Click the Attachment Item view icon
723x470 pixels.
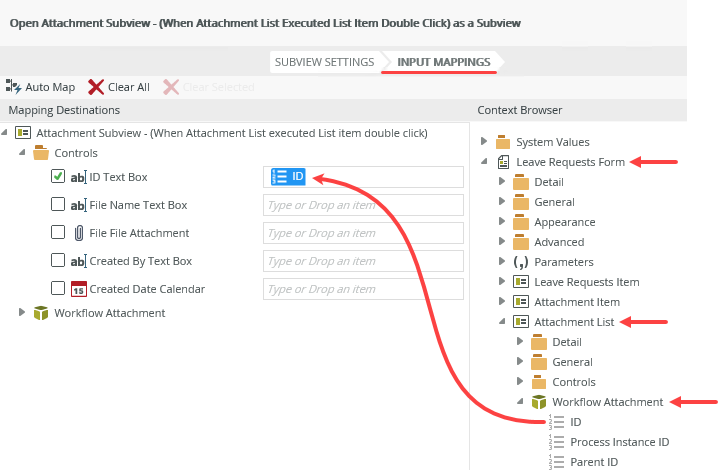520,302
